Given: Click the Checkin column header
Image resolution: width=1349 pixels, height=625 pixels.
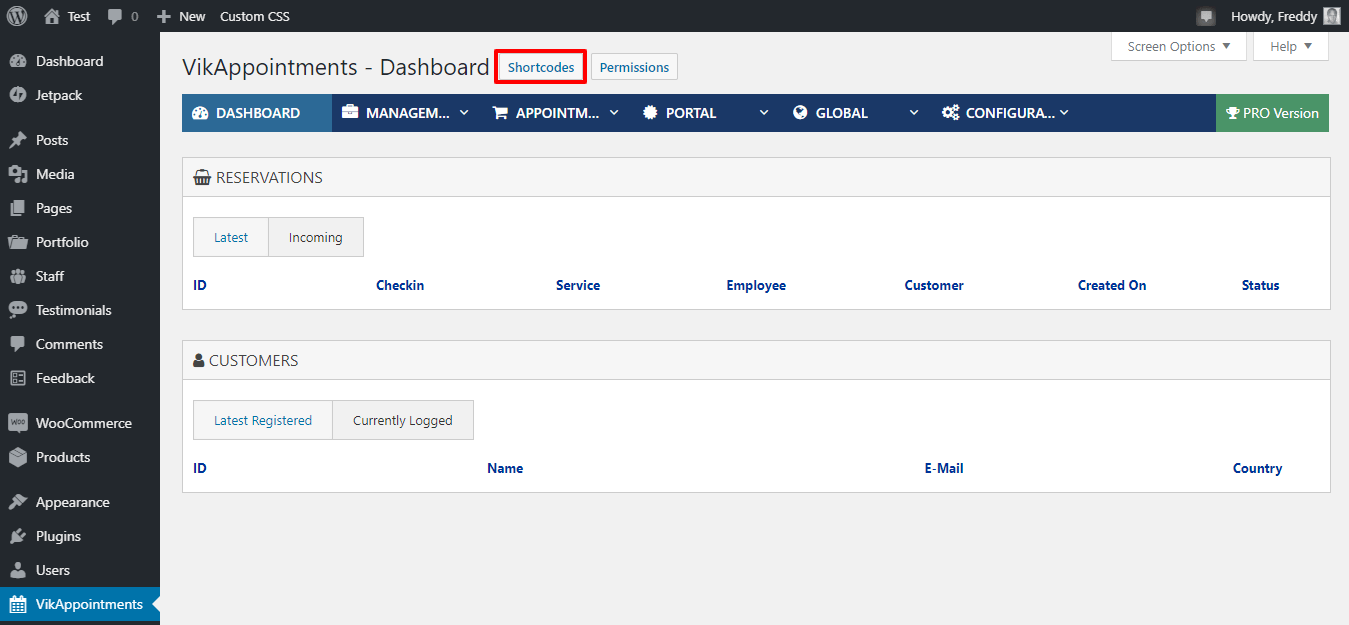Looking at the screenshot, I should pos(400,285).
